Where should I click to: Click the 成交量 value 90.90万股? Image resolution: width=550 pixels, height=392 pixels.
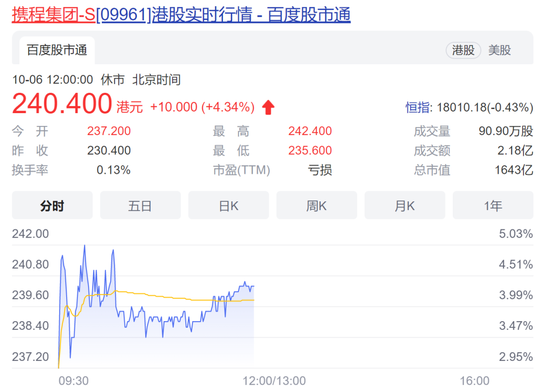tap(506, 131)
